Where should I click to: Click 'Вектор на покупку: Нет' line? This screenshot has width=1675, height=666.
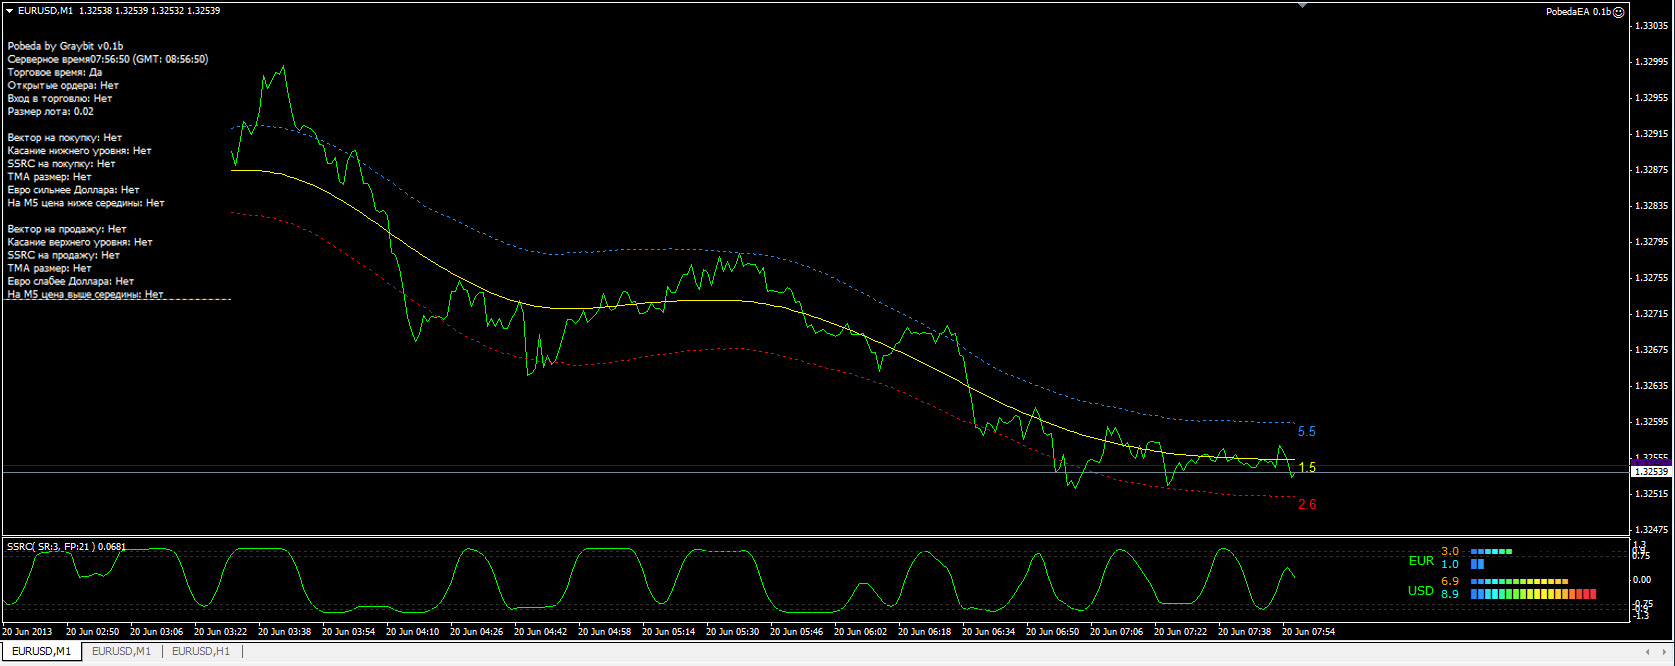65,137
